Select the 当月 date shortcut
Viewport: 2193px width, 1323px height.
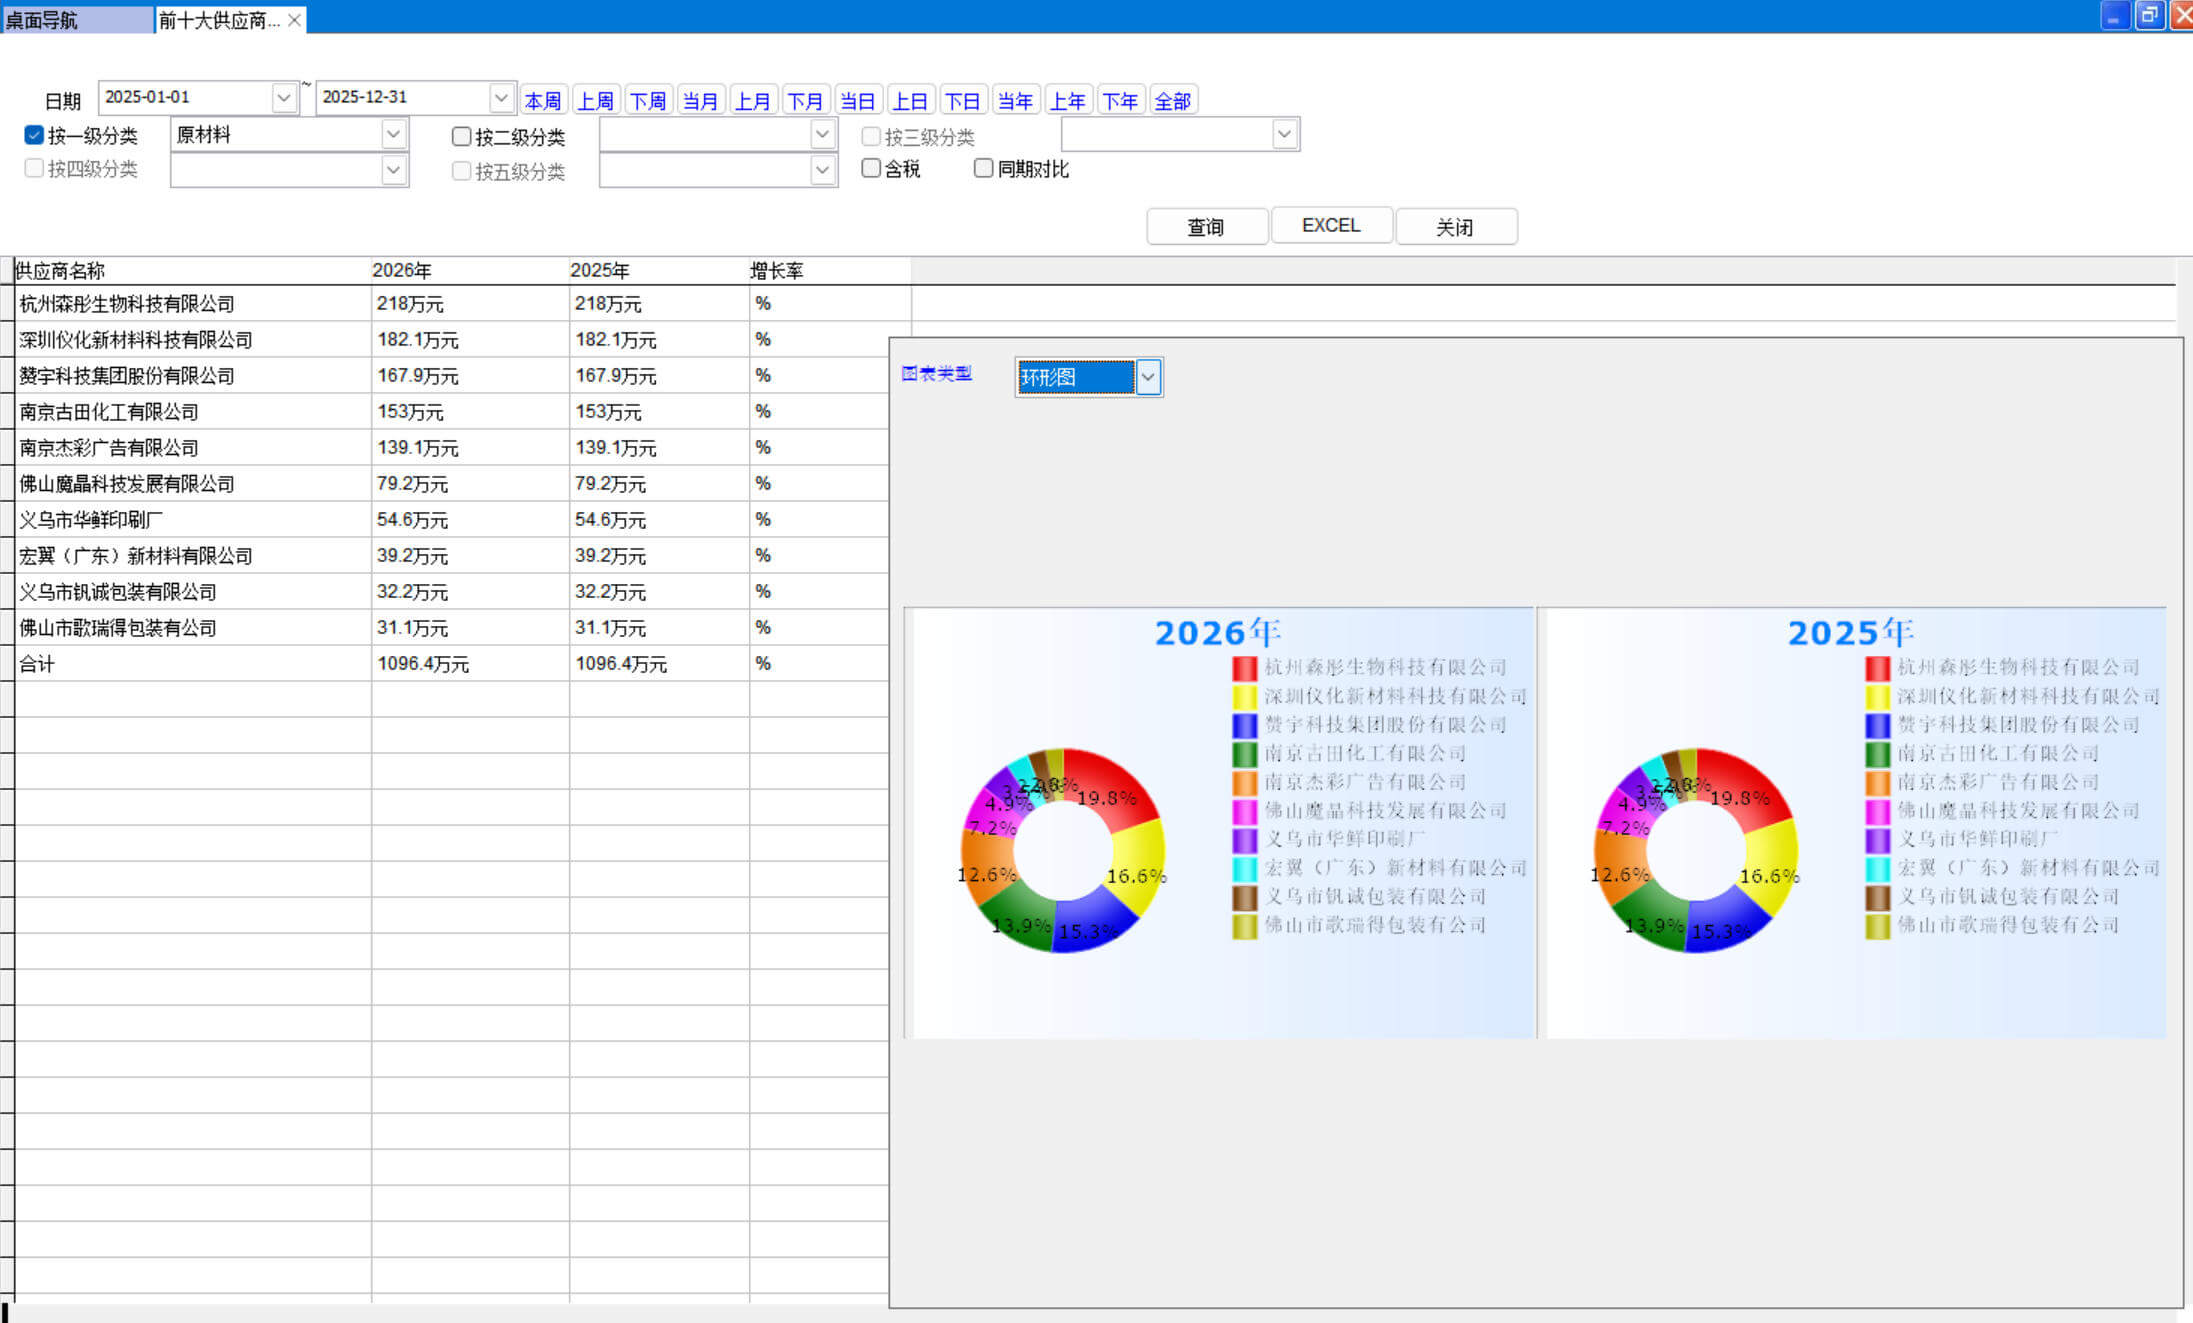[x=700, y=101]
